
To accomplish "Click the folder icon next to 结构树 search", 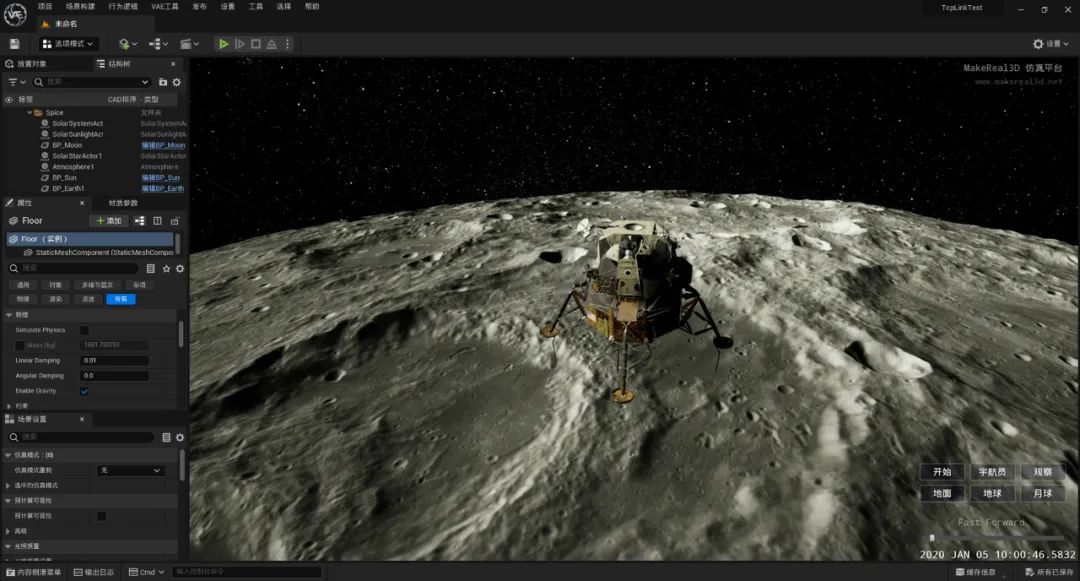I will click(x=163, y=82).
